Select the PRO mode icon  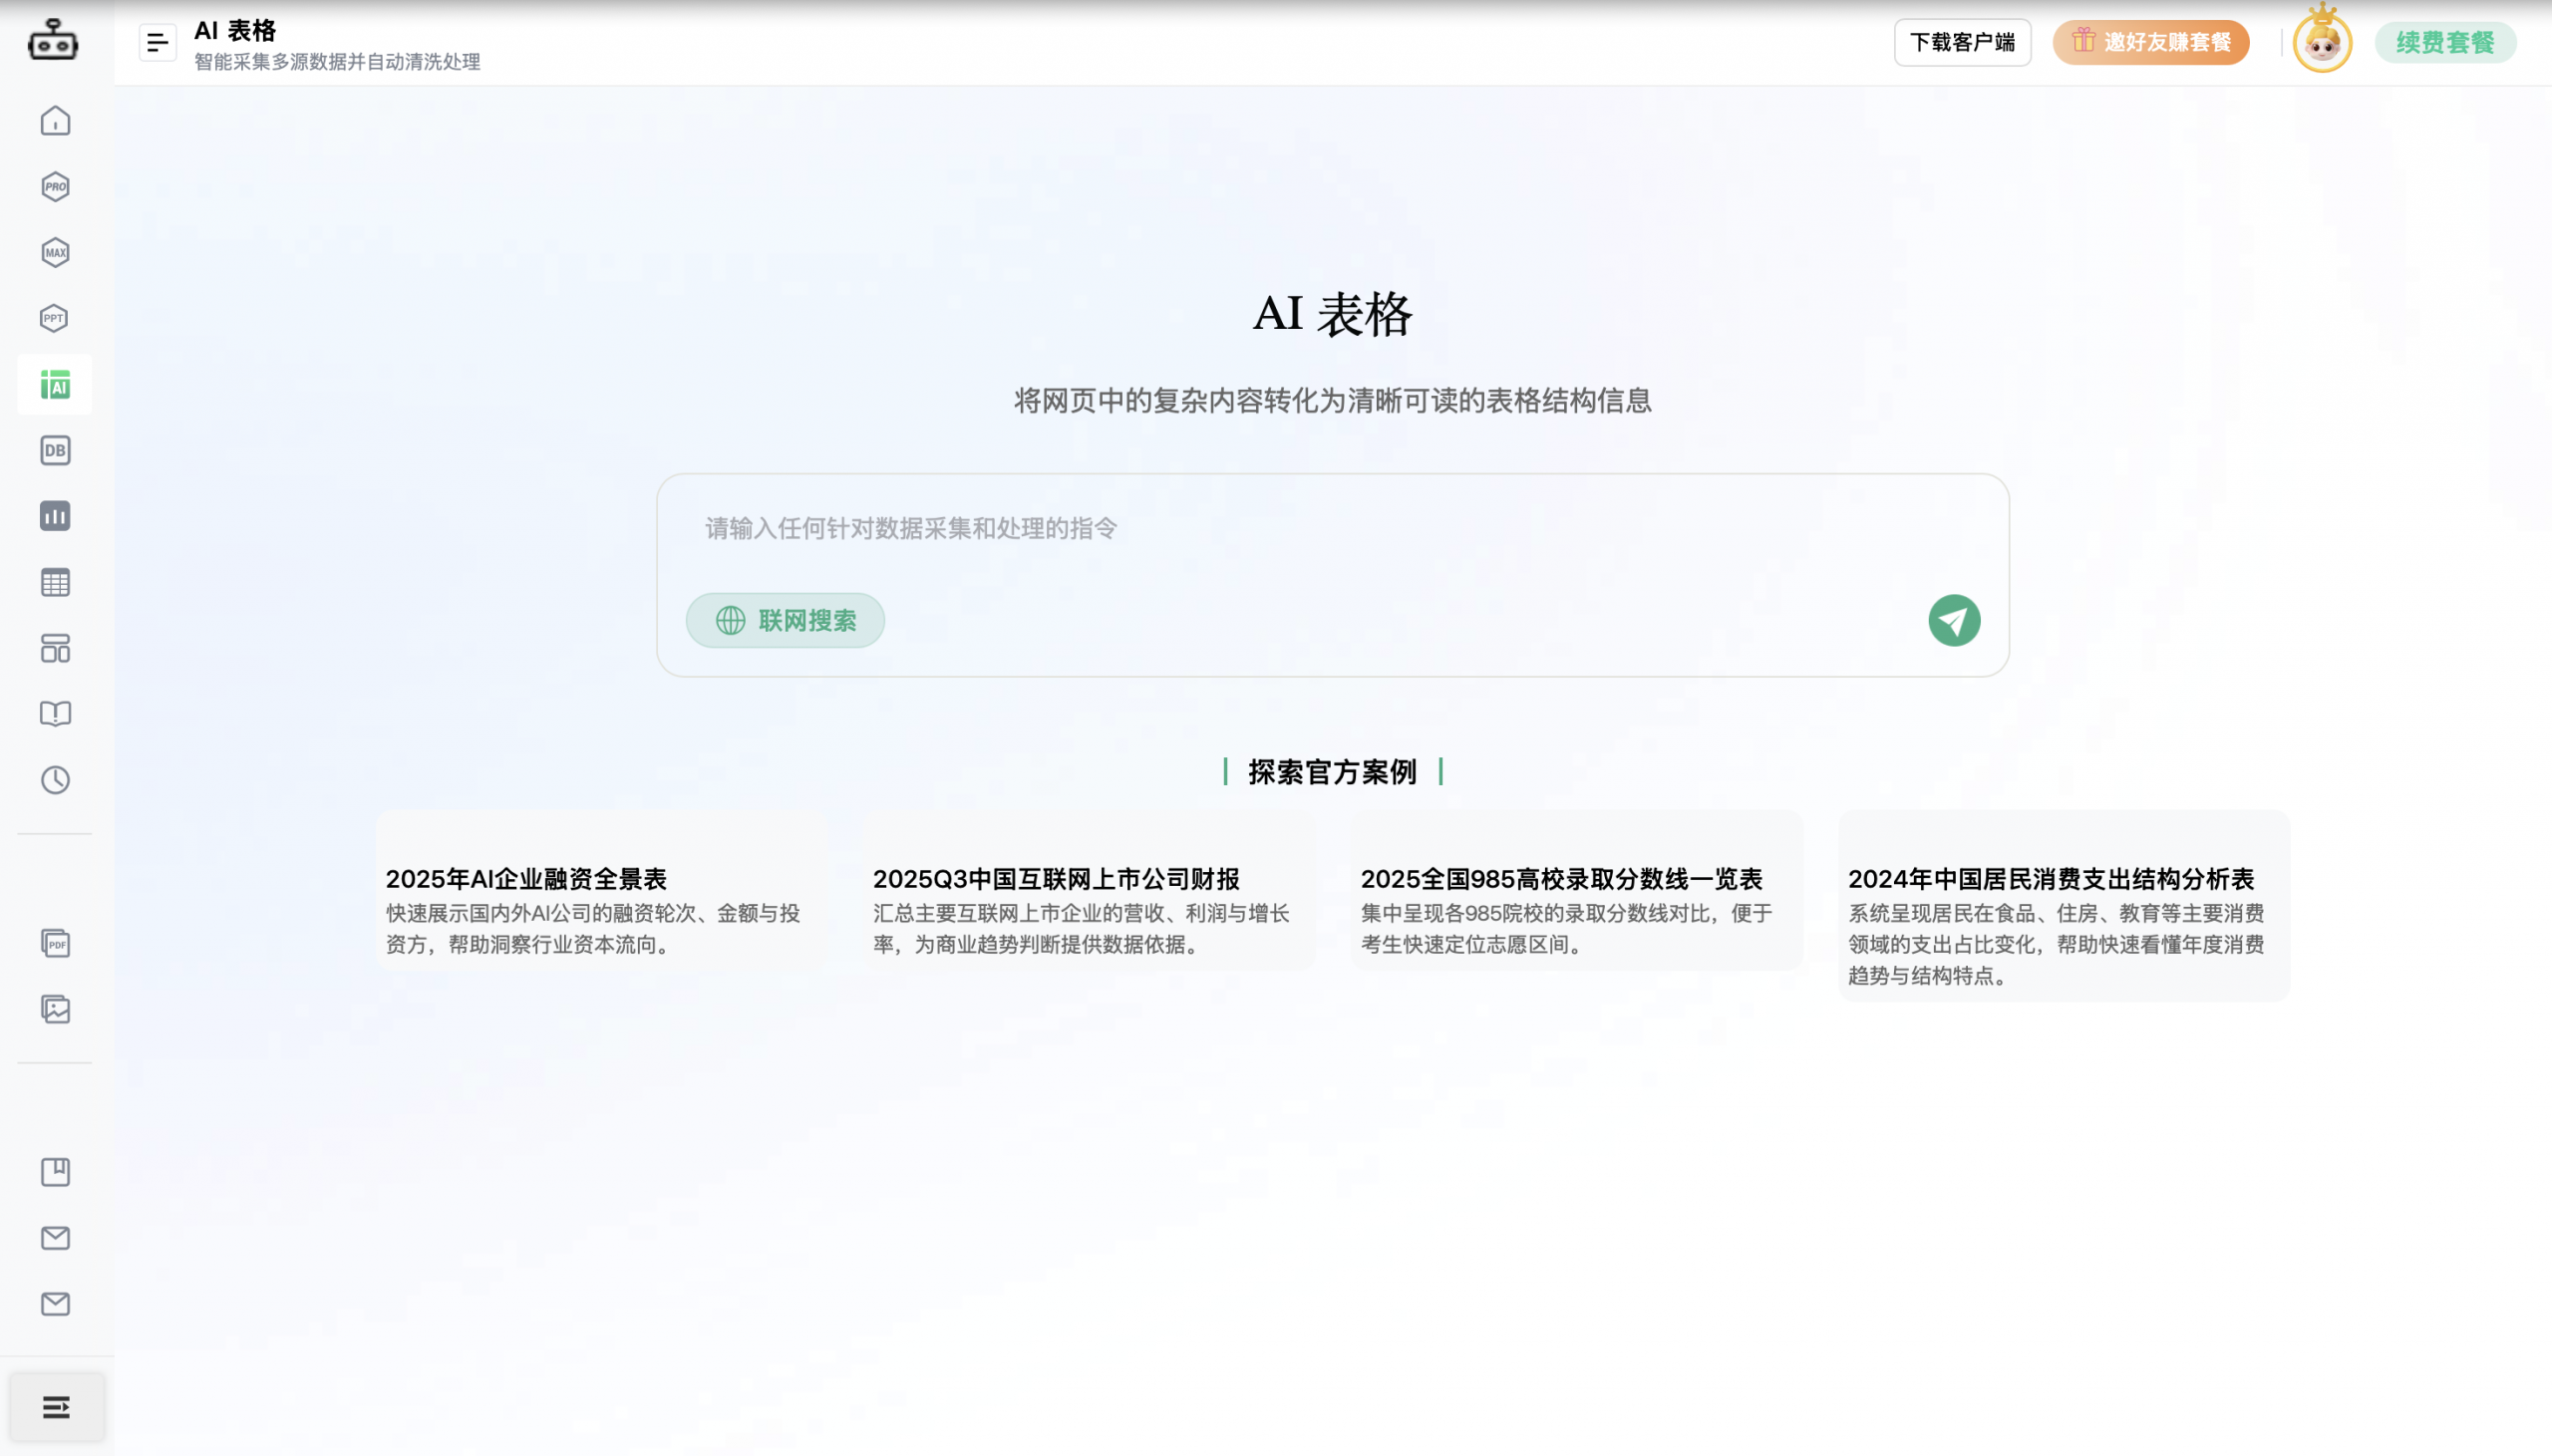coord(55,186)
